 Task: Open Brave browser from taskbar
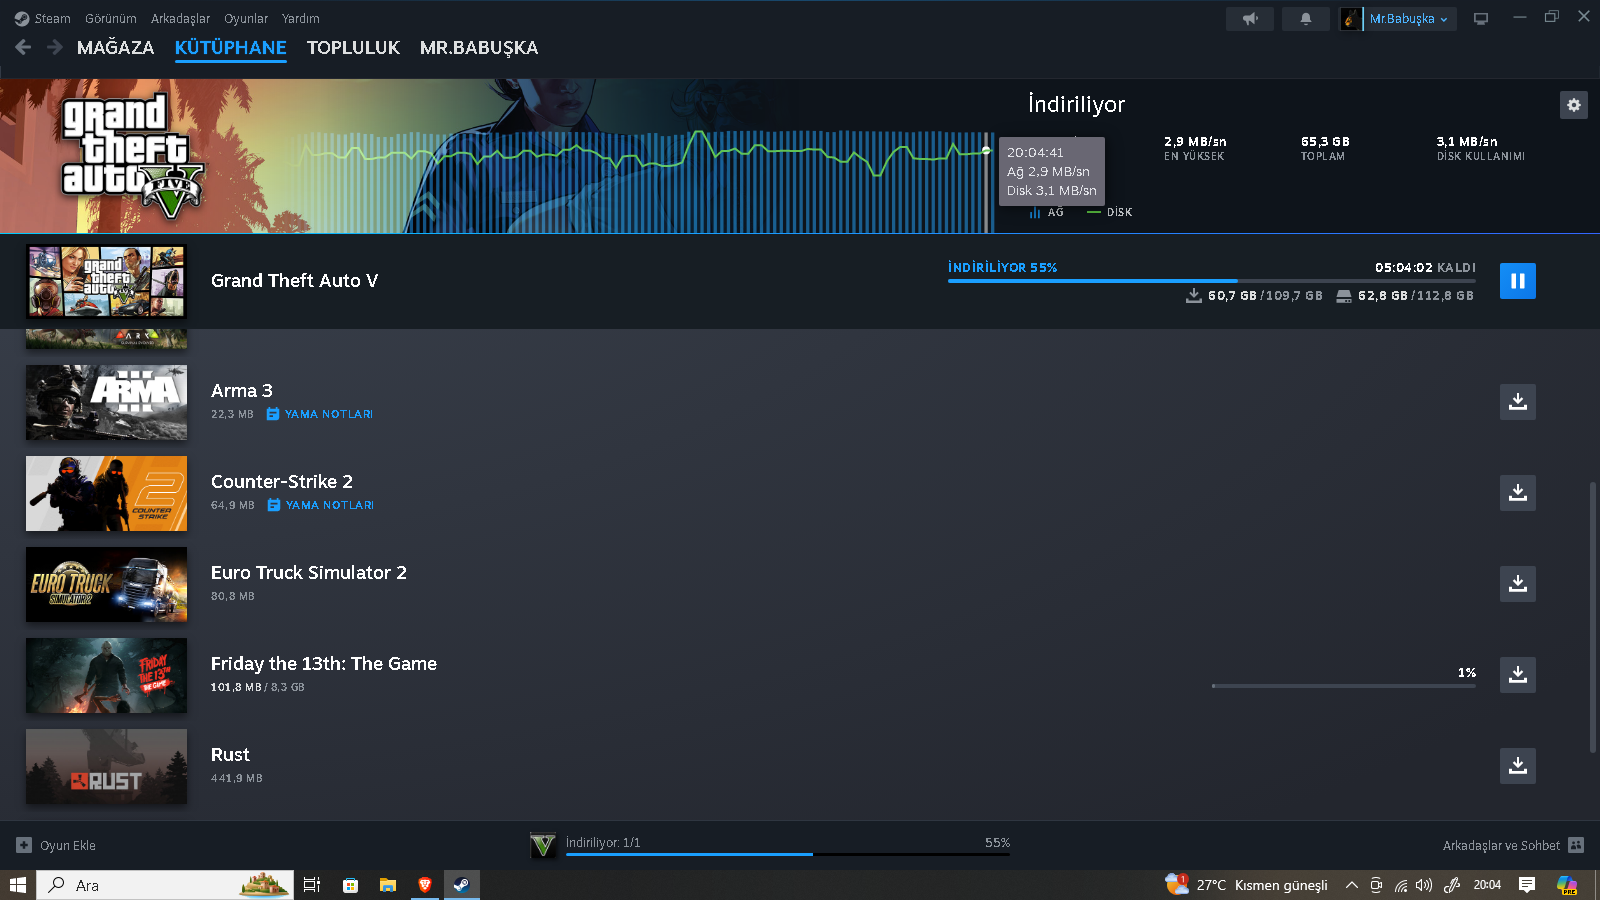pyautogui.click(x=425, y=885)
